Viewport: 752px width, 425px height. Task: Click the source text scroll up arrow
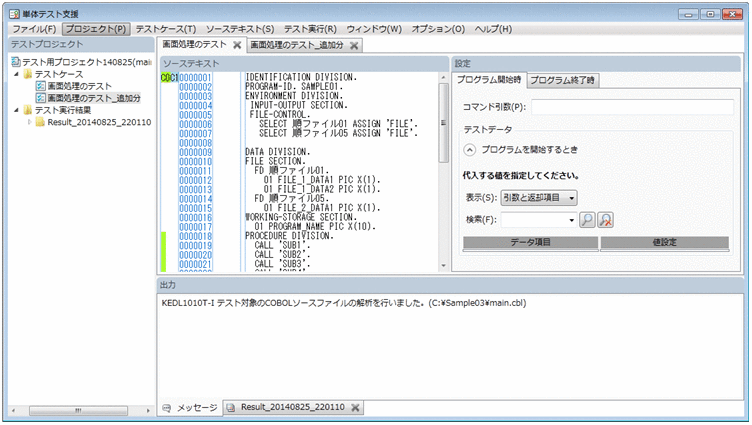[x=443, y=77]
